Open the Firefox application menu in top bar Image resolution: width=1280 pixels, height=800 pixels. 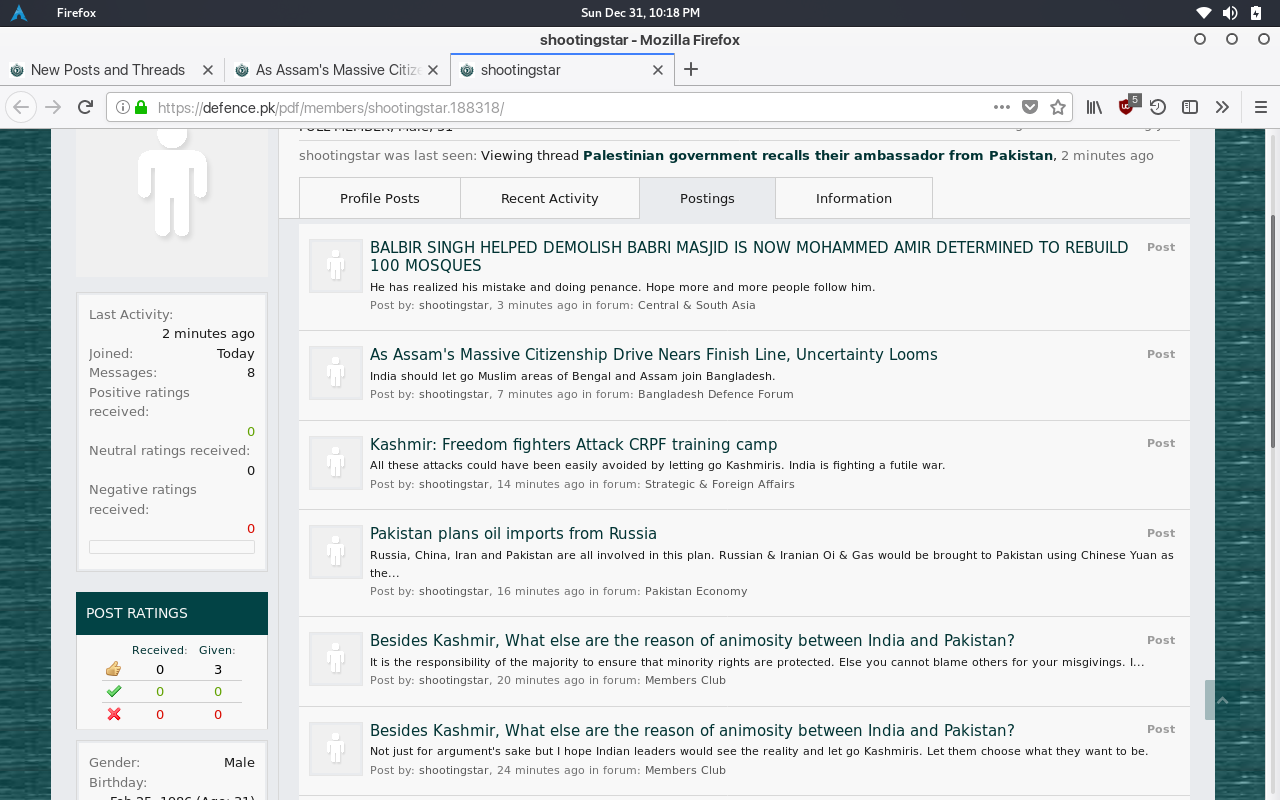[x=78, y=13]
